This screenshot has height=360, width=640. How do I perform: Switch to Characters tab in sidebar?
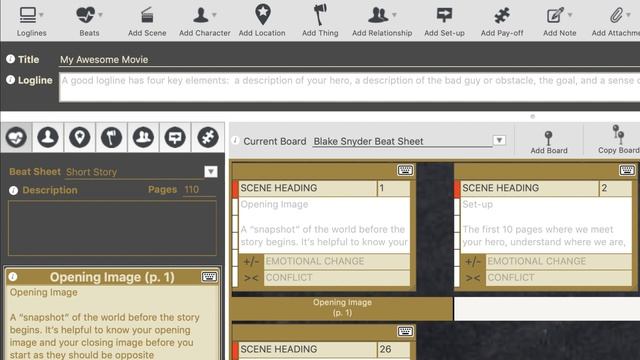(x=48, y=137)
